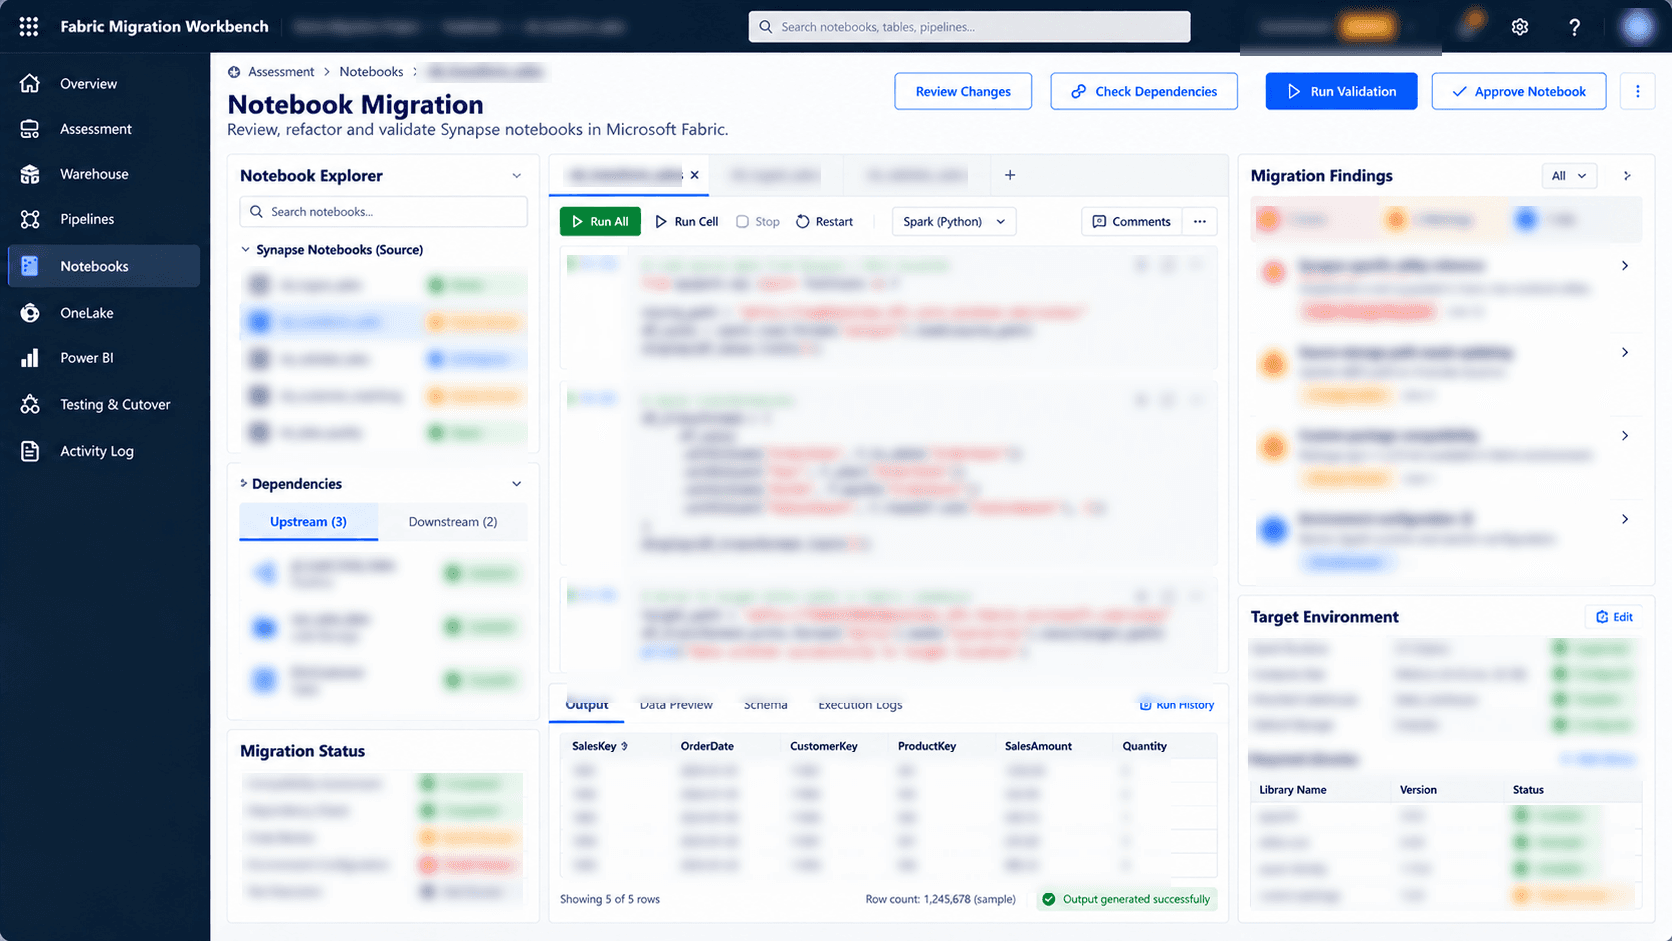
Task: Open the Run History link
Action: point(1177,705)
